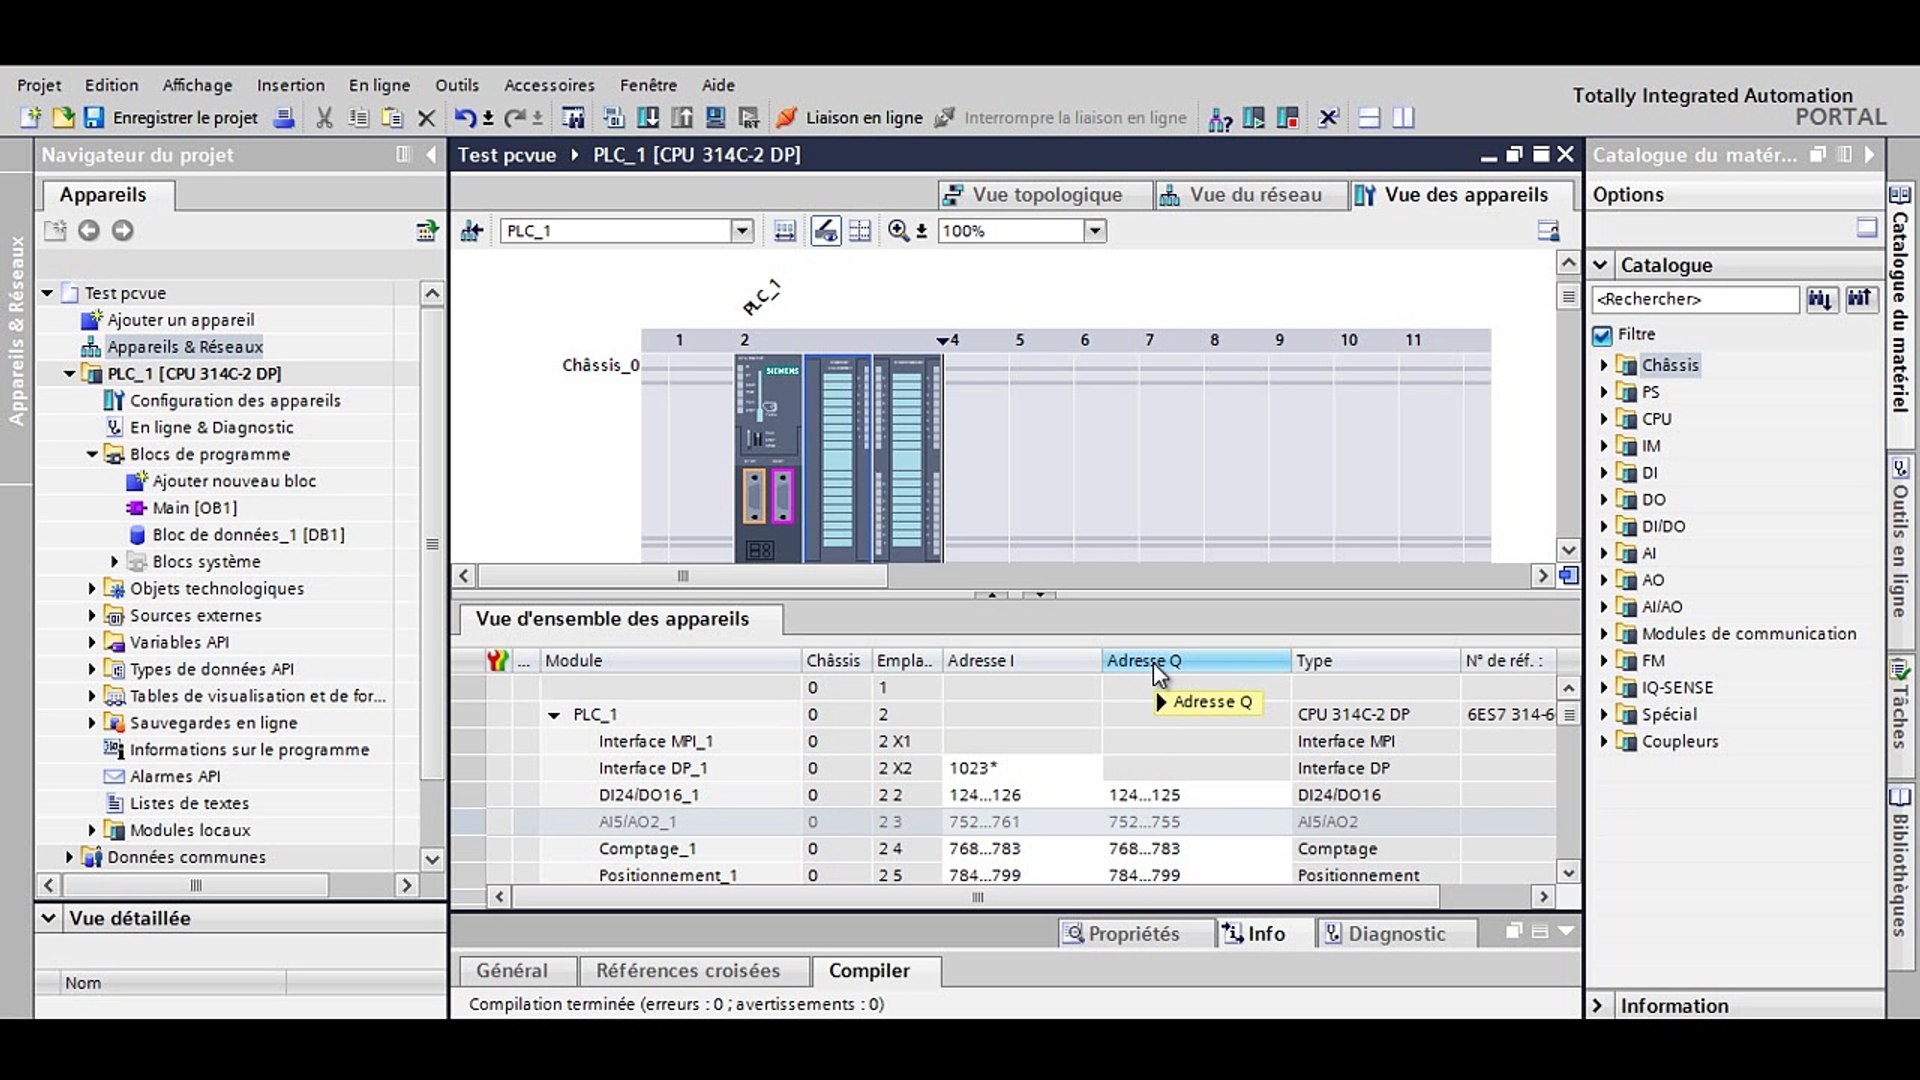Click the undo arrow icon
1920x1080 pixels.
coord(464,118)
